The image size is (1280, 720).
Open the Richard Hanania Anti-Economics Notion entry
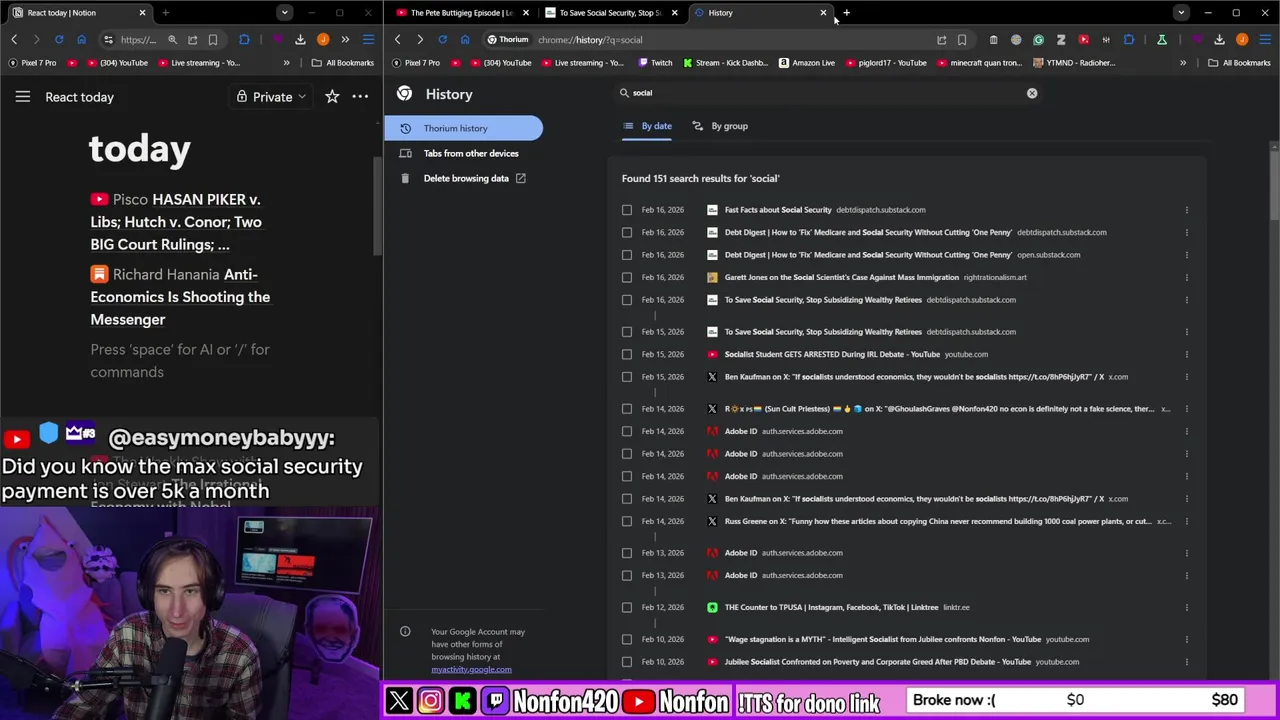click(180, 297)
